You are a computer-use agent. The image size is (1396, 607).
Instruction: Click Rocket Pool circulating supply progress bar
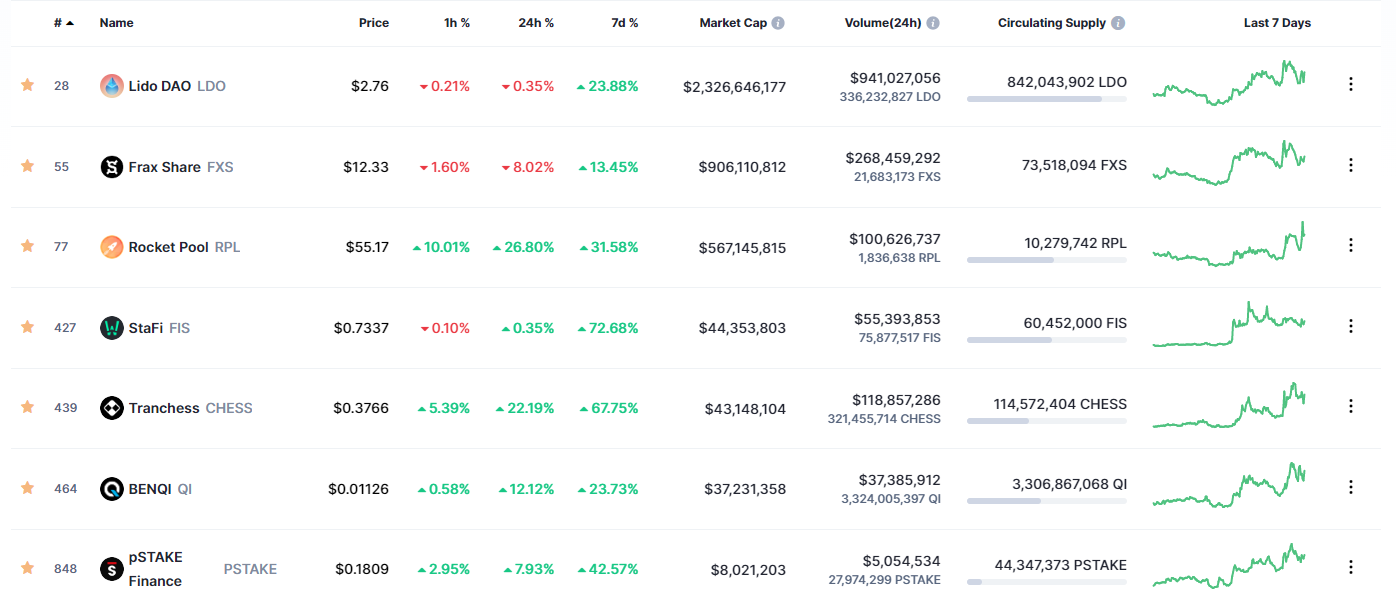1047,260
